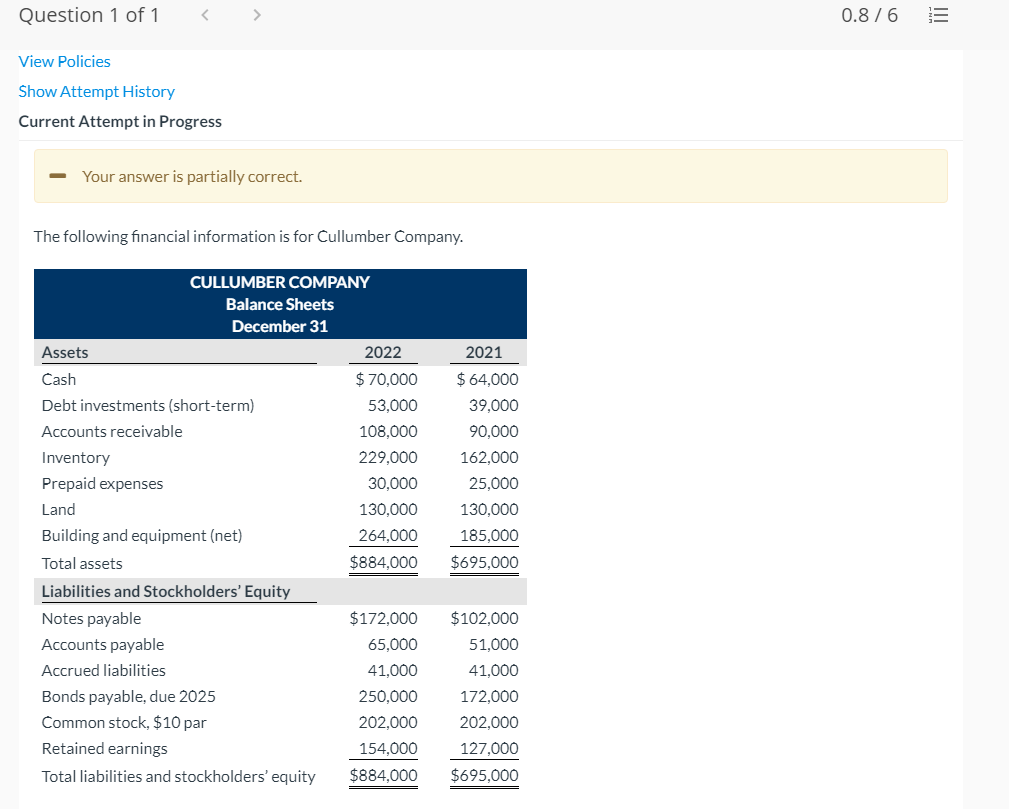Image resolution: width=1009 pixels, height=809 pixels.
Task: Click the 2021 column heading
Action: 484,352
